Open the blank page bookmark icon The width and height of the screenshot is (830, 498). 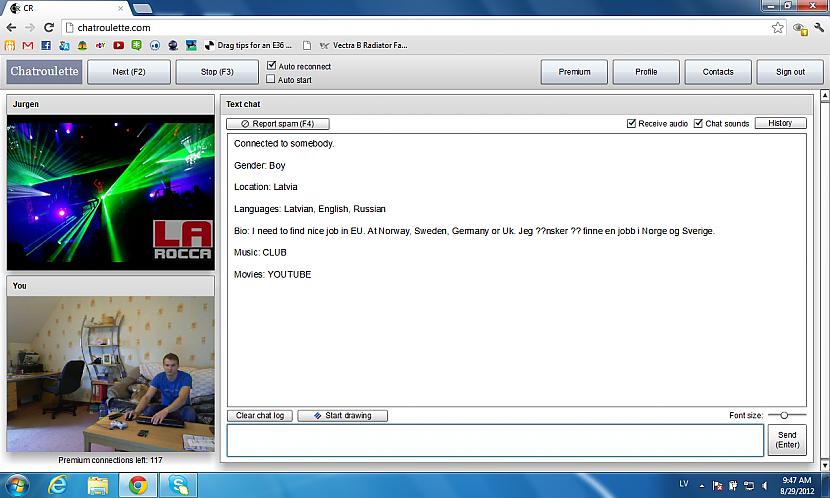pyautogui.click(x=306, y=46)
